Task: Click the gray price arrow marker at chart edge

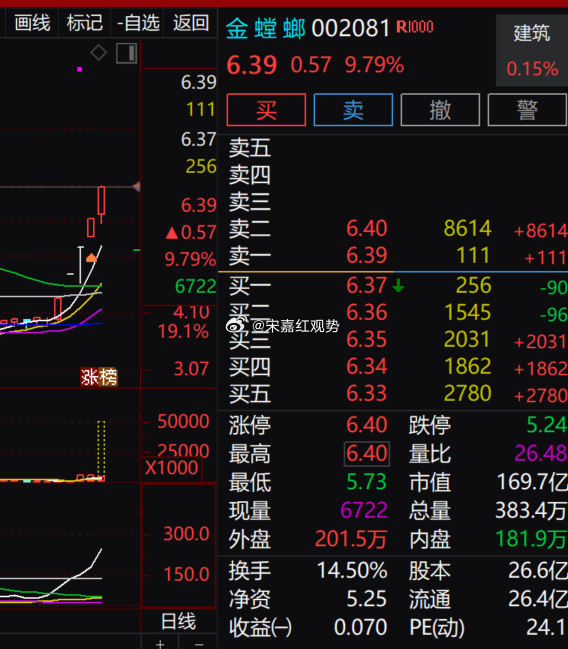Action: [137, 187]
